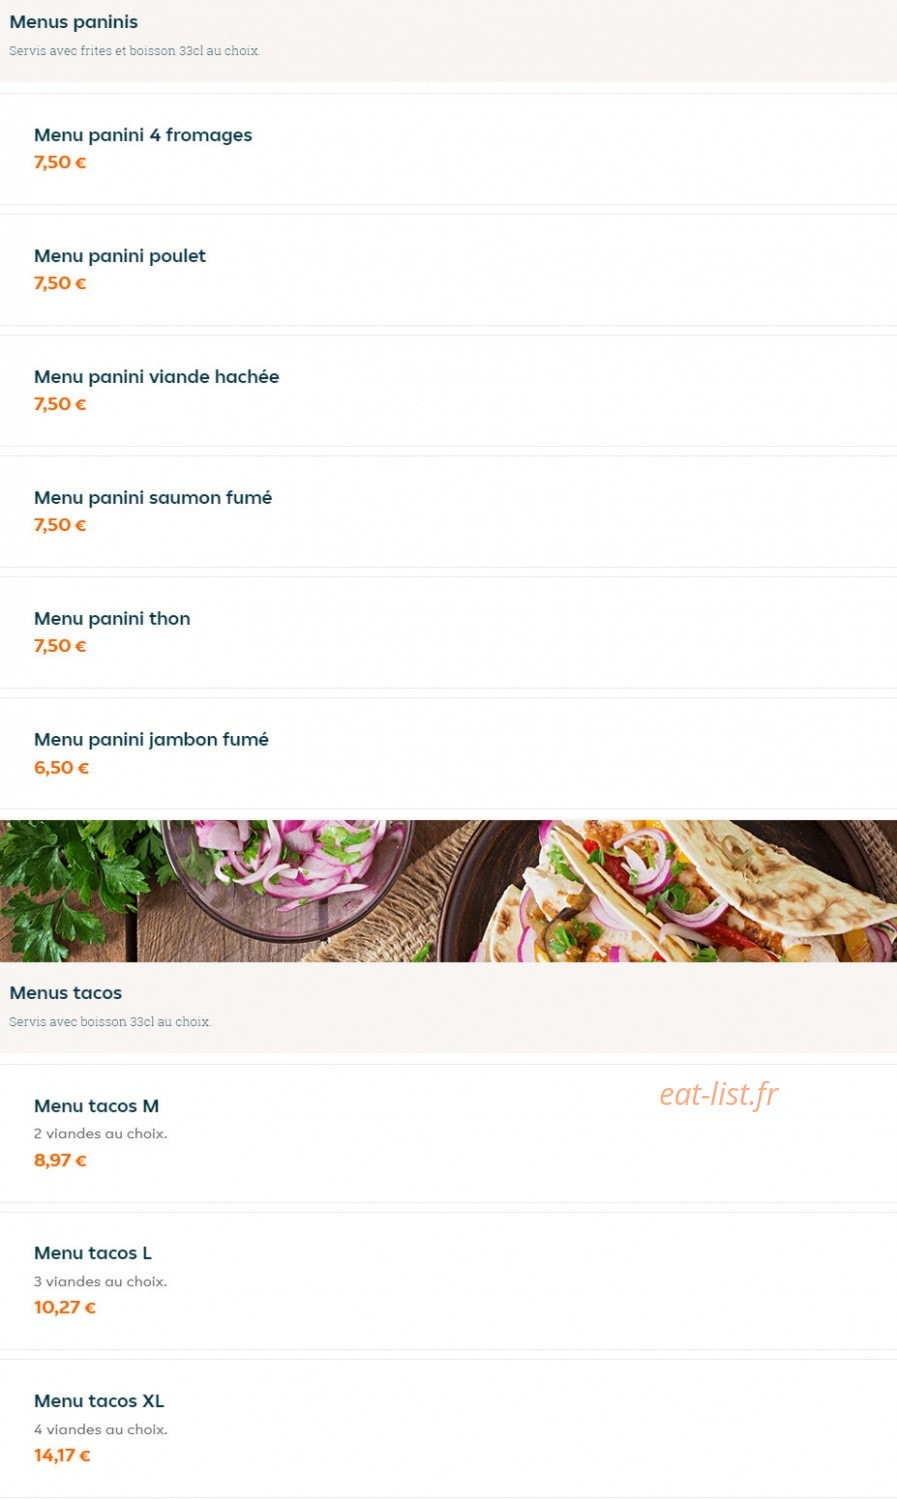Click the '2 viandes au choix' description
897x1500 pixels.
pyautogui.click(x=101, y=1134)
